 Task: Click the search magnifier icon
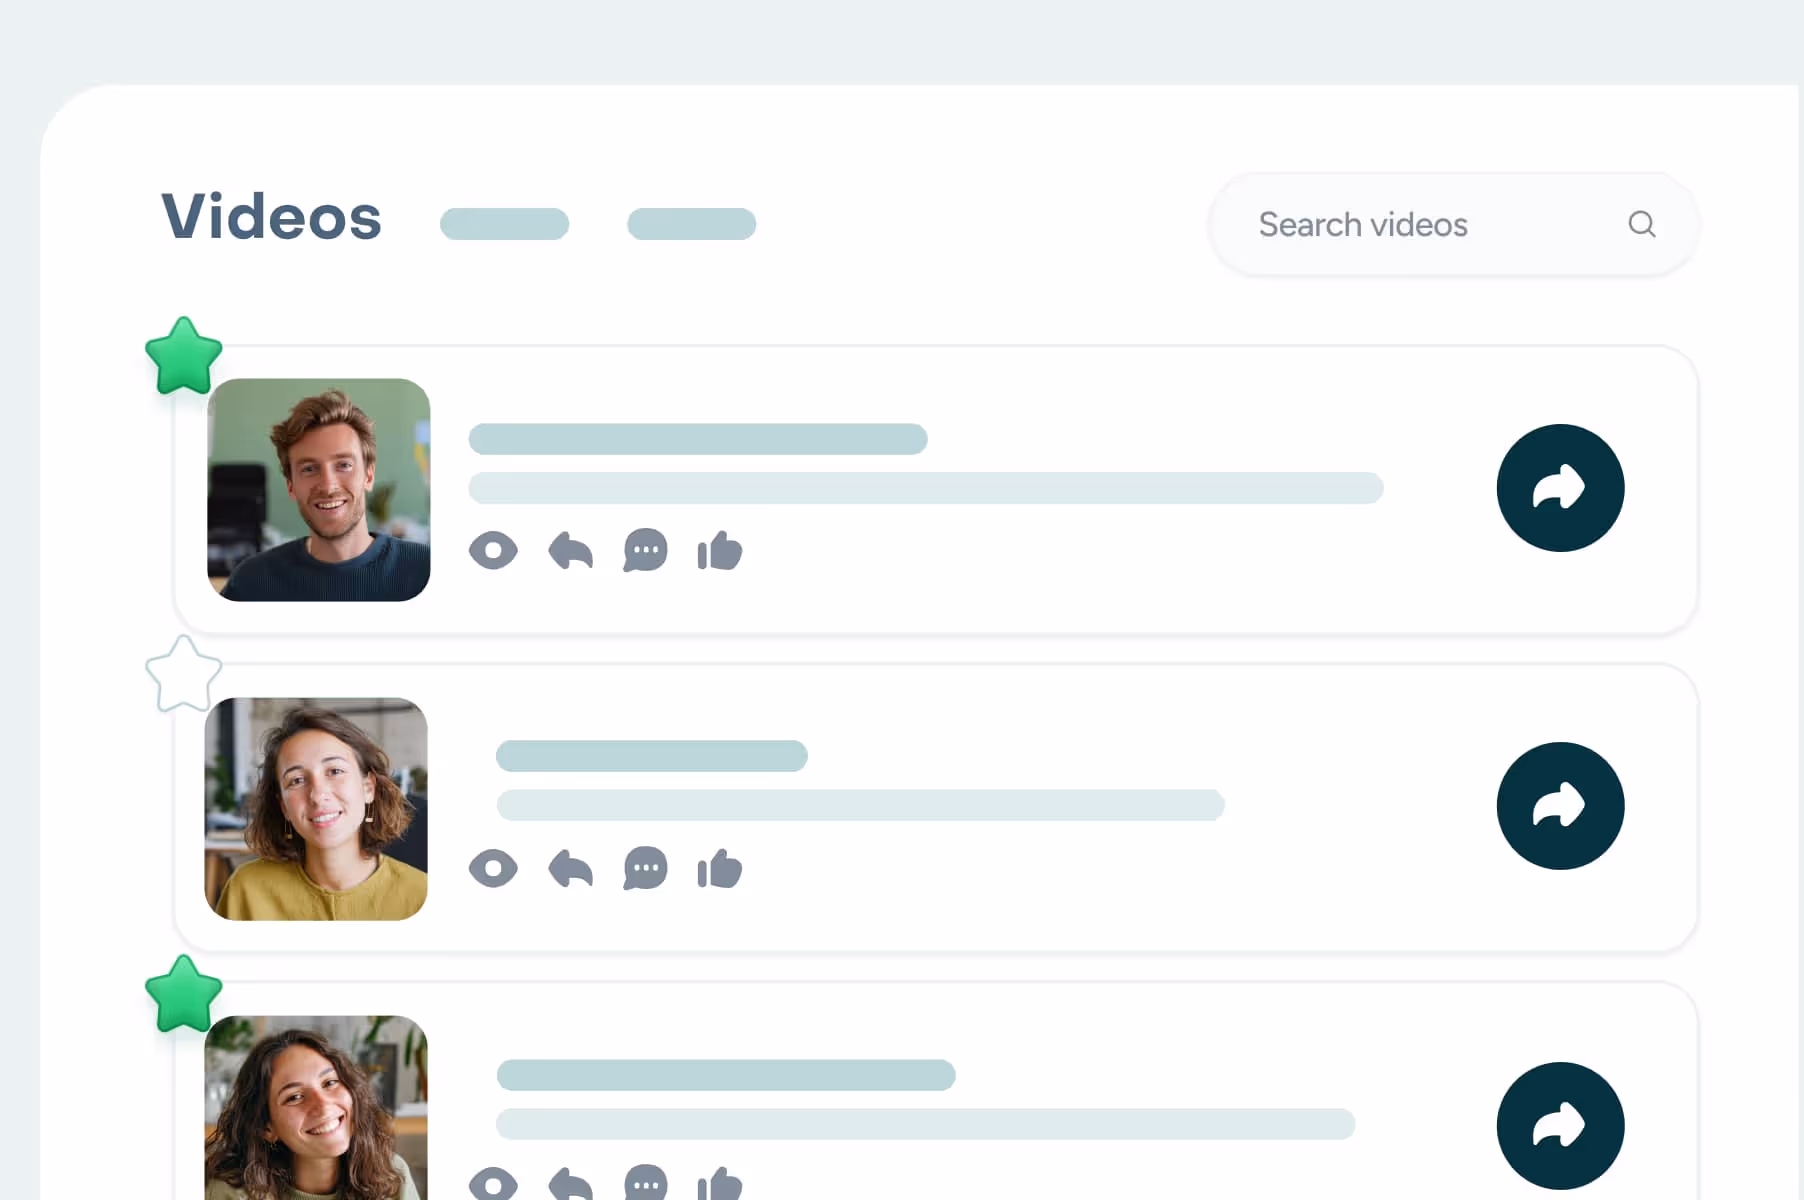point(1641,224)
